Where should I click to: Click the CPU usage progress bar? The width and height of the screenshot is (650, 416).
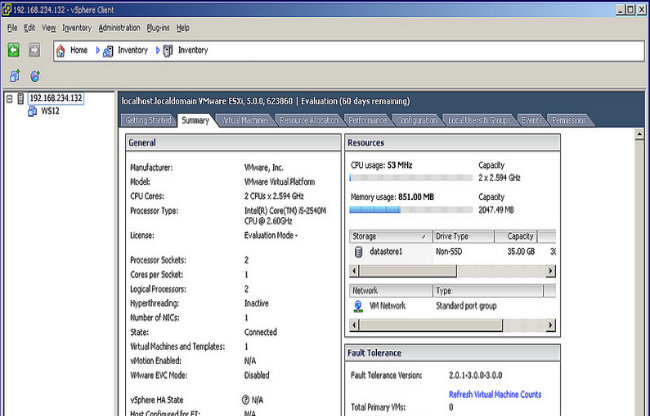pyautogui.click(x=411, y=178)
